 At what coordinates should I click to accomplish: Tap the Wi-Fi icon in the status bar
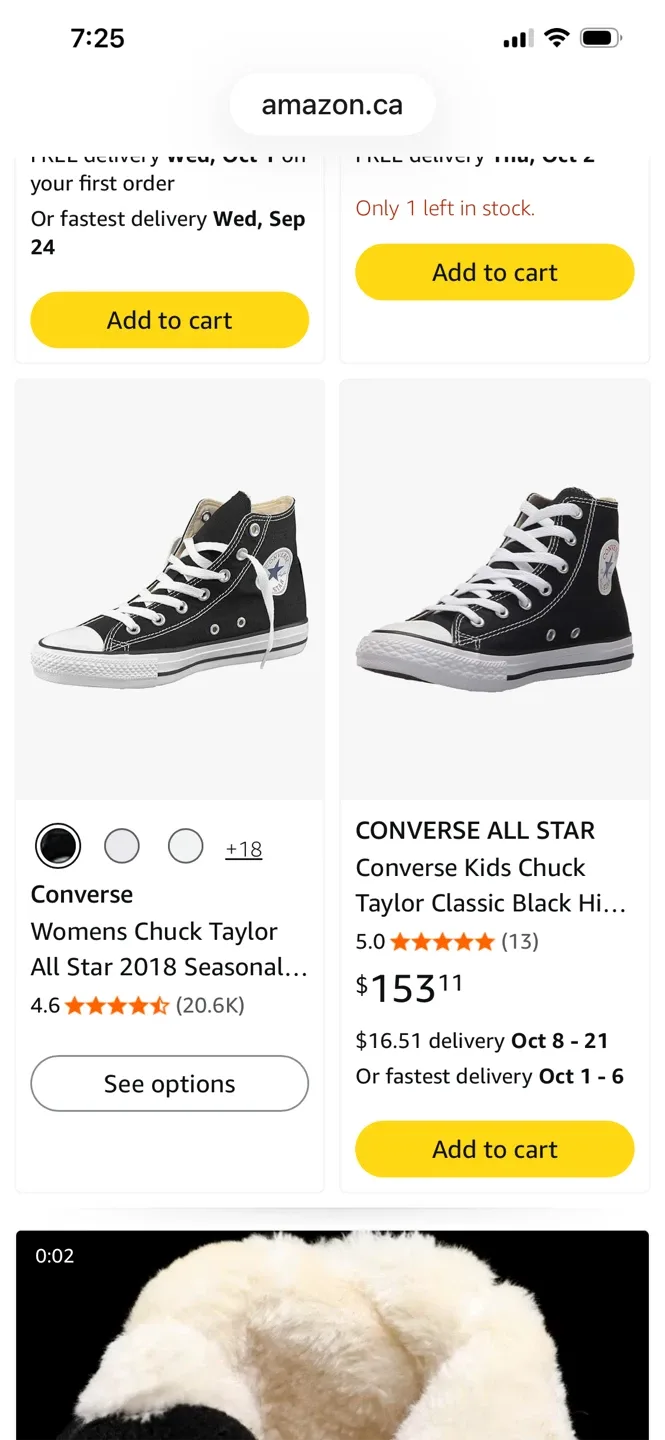point(557,37)
